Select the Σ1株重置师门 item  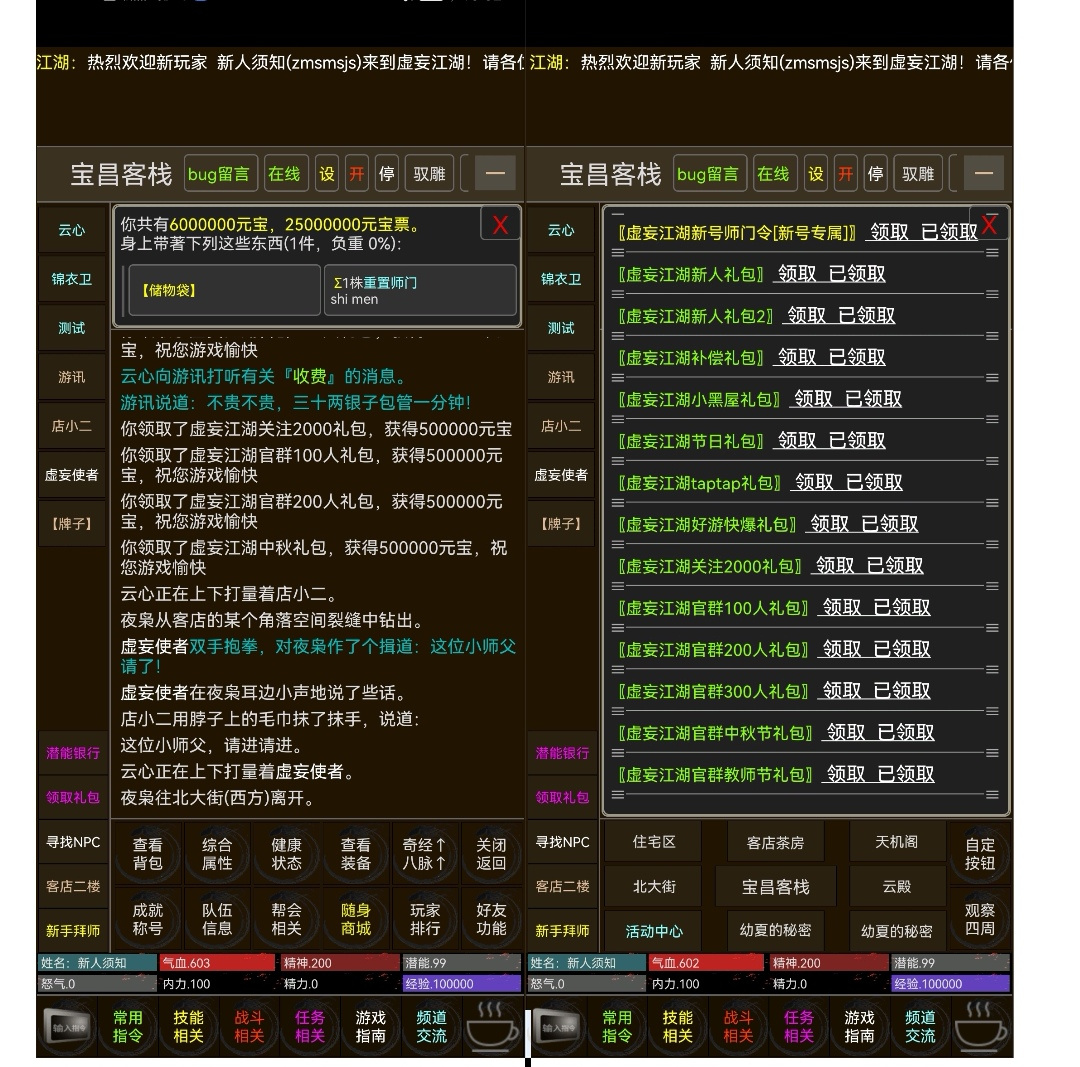click(420, 290)
